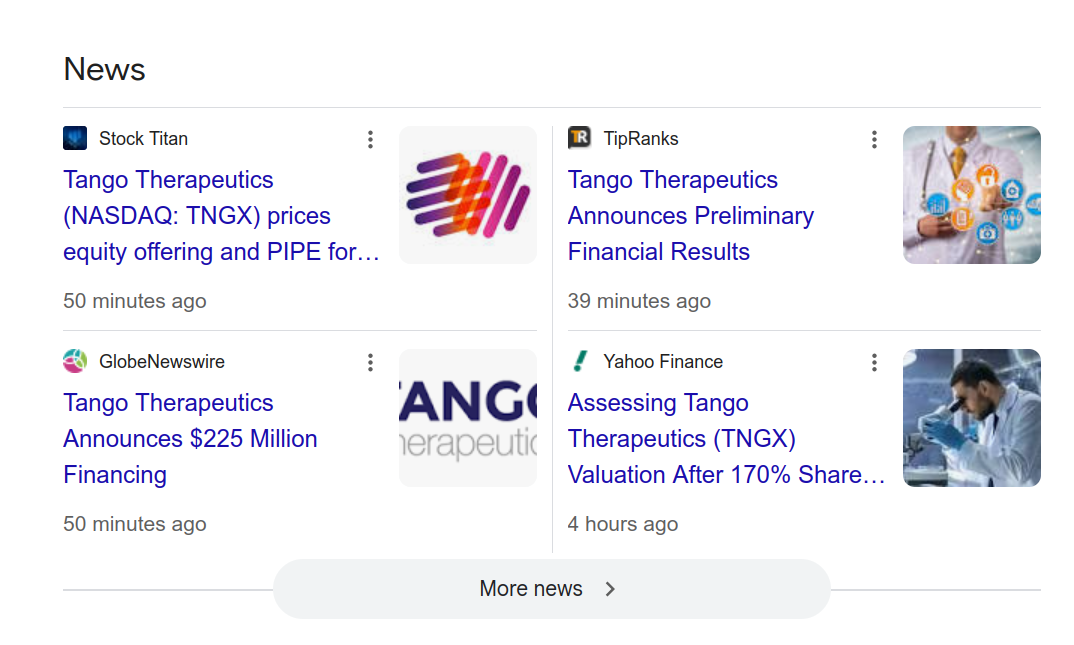Click the Tango striped logo thumbnail
This screenshot has width=1074, height=645.
point(468,195)
